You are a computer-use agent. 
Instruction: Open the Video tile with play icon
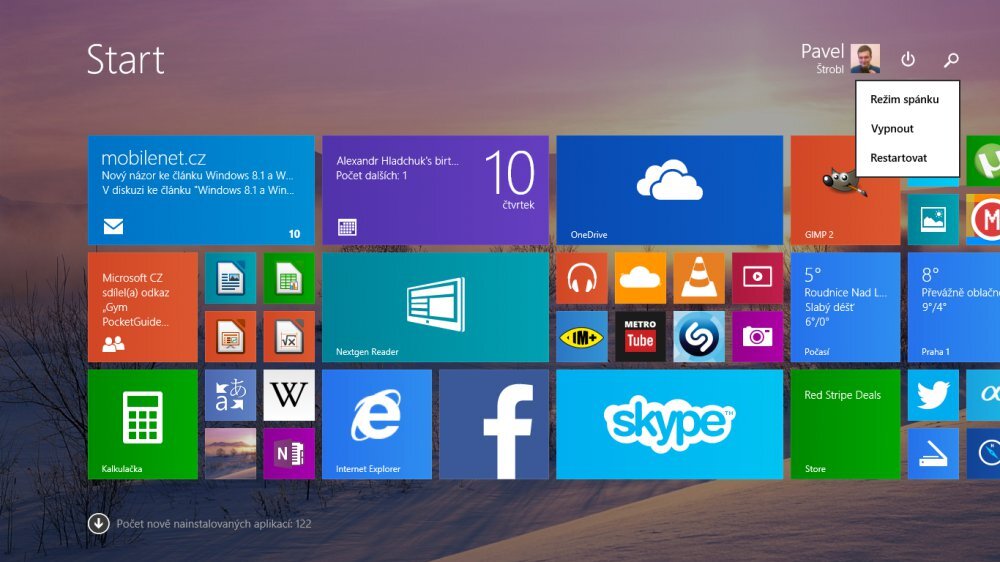(x=757, y=278)
